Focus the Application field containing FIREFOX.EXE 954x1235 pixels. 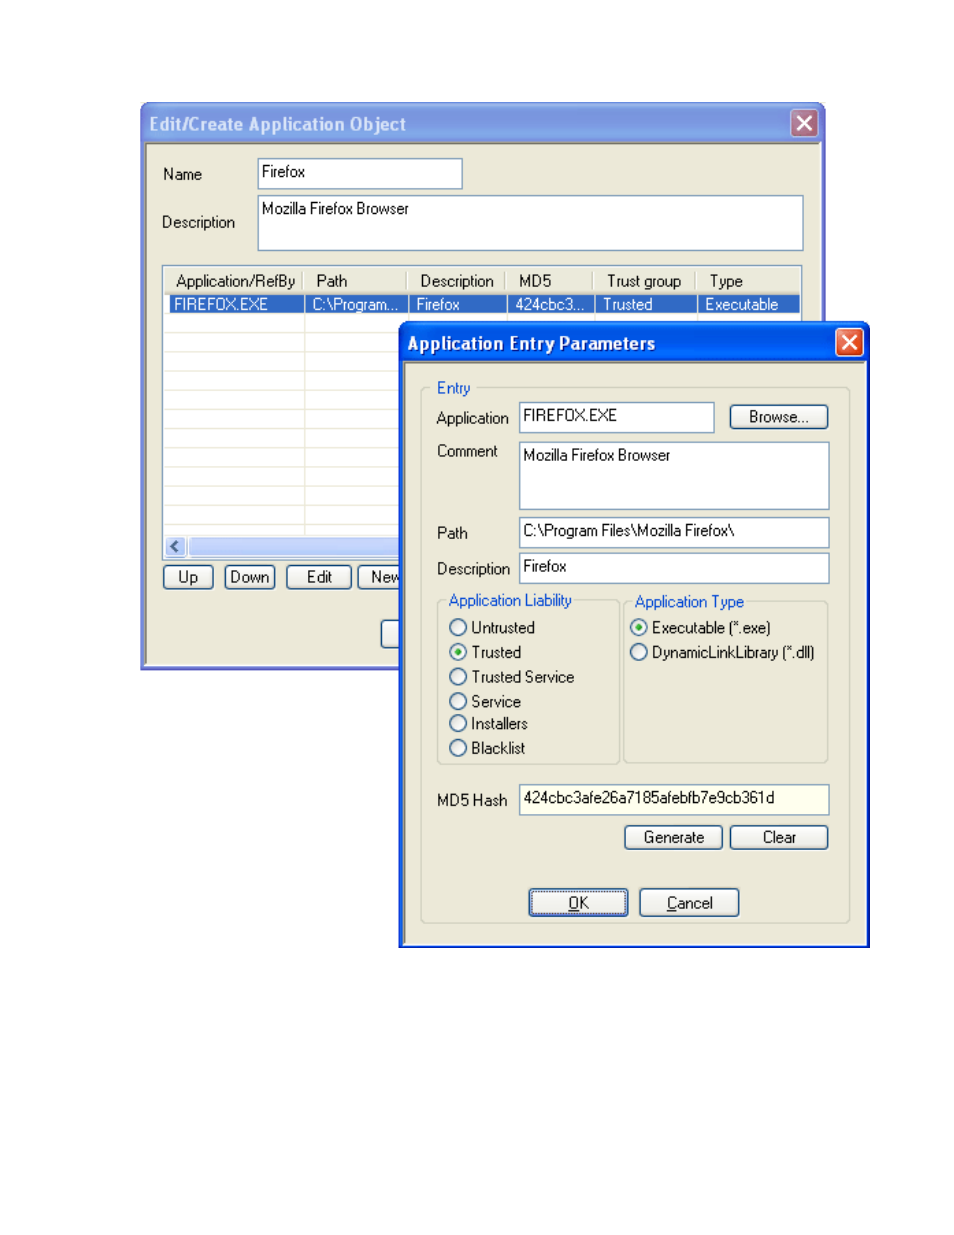pos(616,417)
